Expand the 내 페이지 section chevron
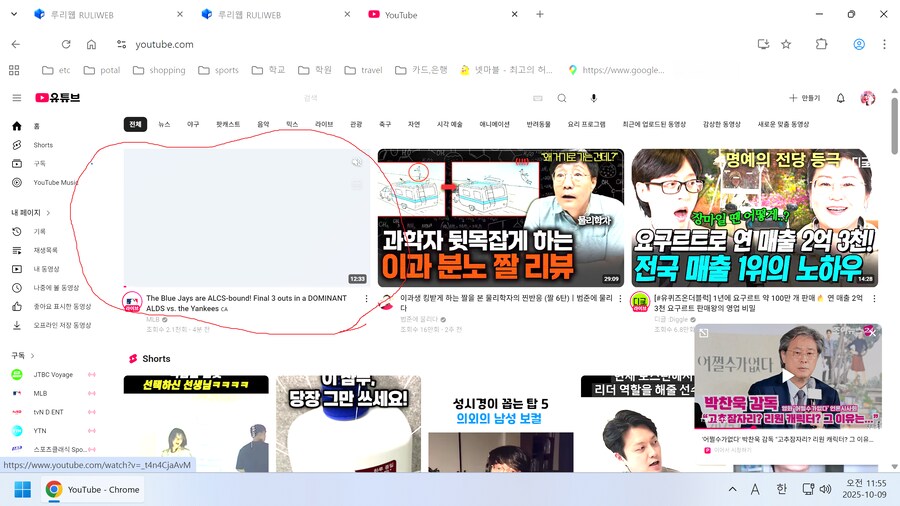Image resolution: width=900 pixels, height=506 pixels. (46, 213)
